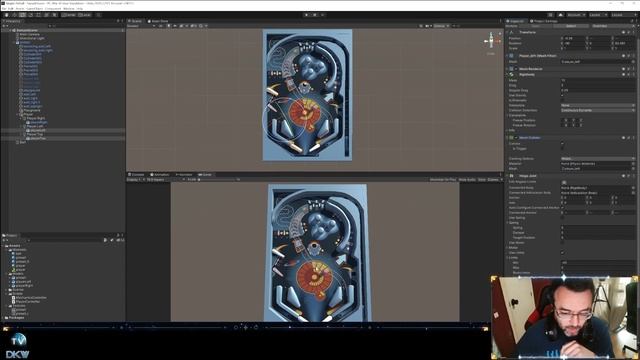640x360 pixels.
Task: Open the Assets menu
Action: point(20,9)
